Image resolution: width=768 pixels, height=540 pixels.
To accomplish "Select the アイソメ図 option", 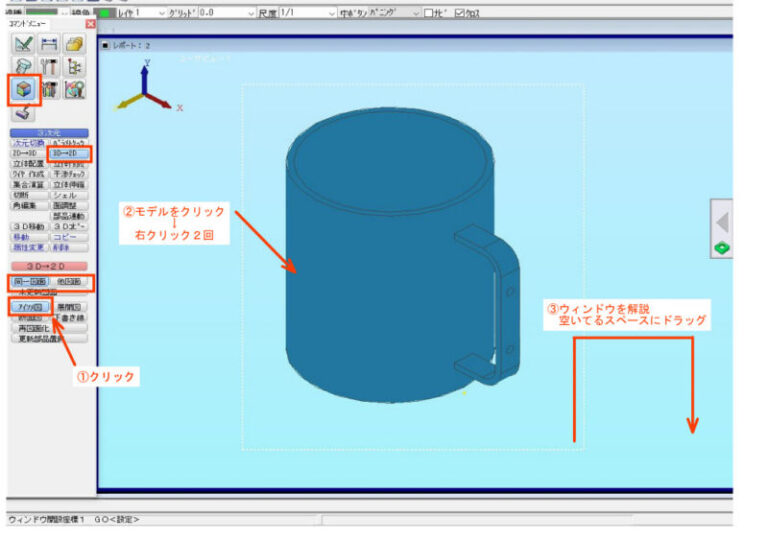I will (30, 307).
